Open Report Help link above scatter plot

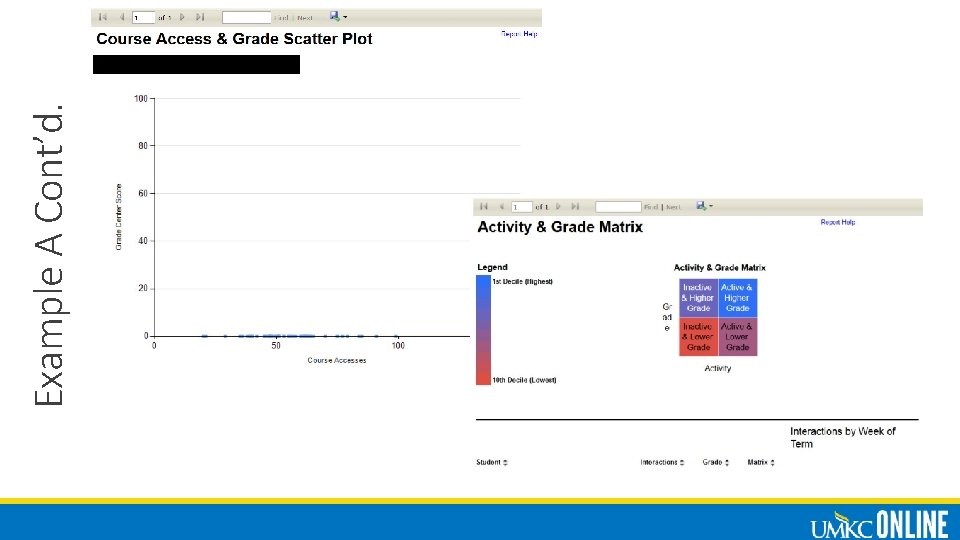pos(519,34)
